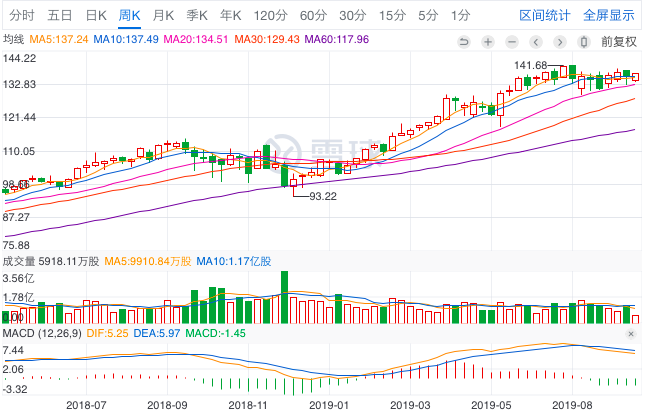Screen dimensions: 653x417
Task: Switch to the 年K tab
Action: click(231, 16)
